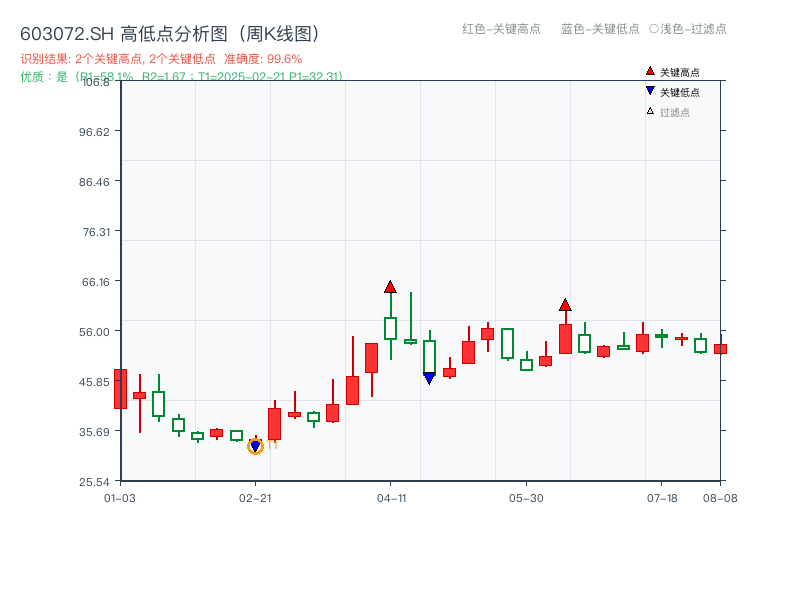Click the blue down arrow inside the orange circle marker
Image resolution: width=800 pixels, height=600 pixels.
[x=254, y=447]
